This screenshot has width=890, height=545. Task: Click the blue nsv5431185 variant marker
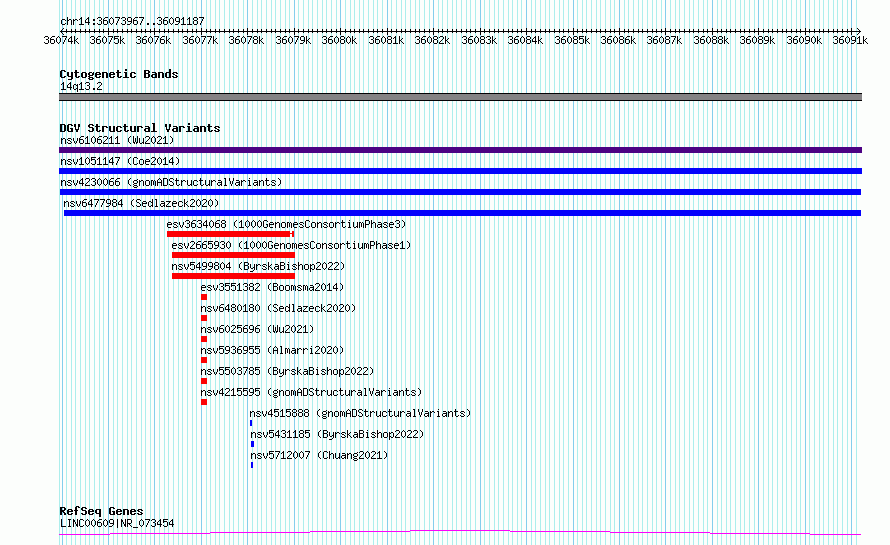(x=252, y=444)
